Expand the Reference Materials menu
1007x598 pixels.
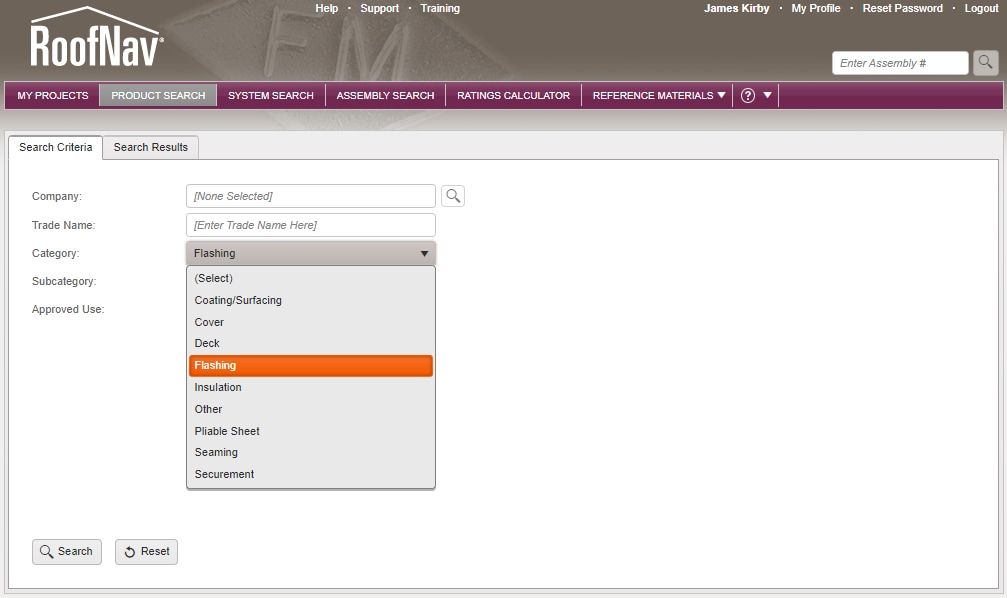pos(659,96)
